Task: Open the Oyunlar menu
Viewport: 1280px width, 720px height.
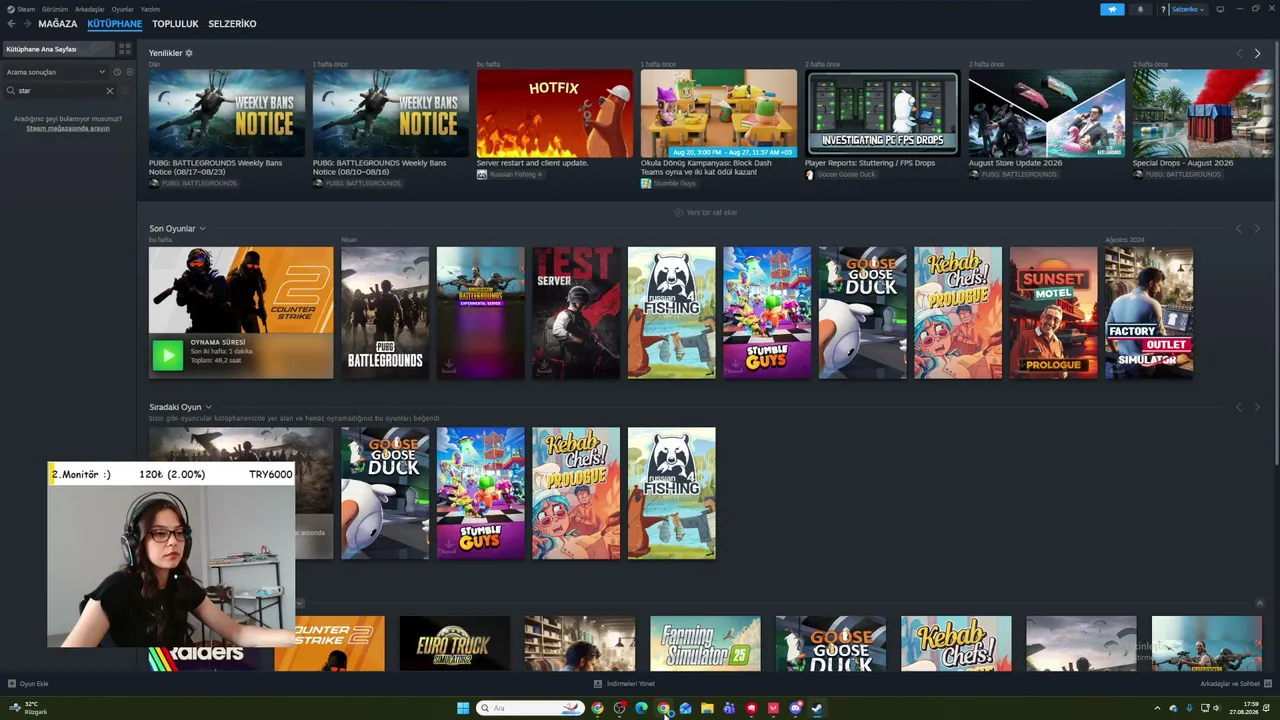Action: [122, 9]
